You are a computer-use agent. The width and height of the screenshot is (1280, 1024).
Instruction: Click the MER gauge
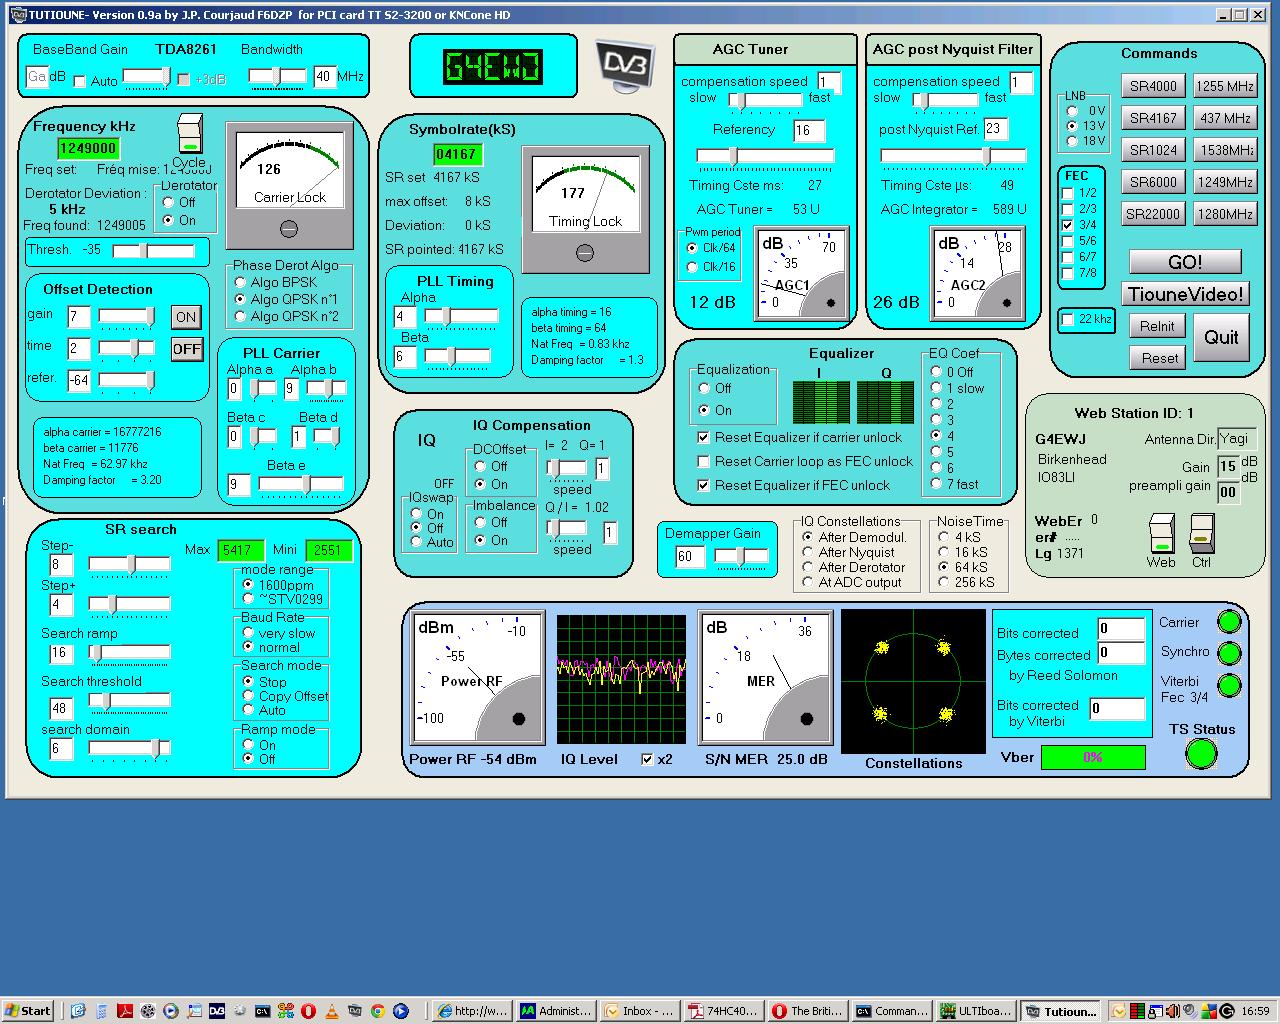[x=765, y=678]
